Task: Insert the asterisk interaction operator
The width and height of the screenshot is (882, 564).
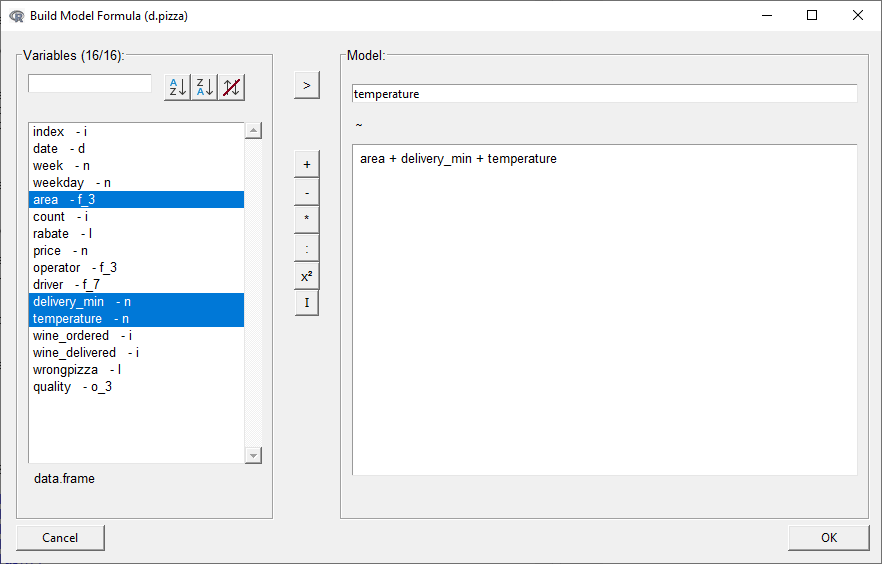Action: click(x=306, y=218)
